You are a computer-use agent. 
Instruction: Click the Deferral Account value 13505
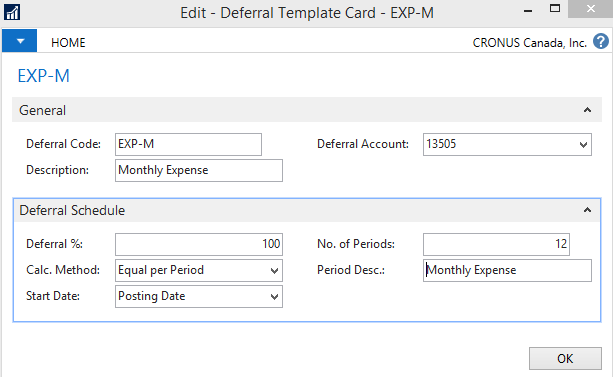[x=441, y=144]
